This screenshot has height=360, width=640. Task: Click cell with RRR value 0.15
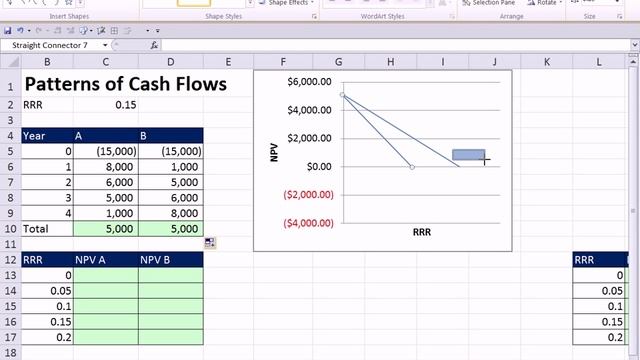pos(106,105)
